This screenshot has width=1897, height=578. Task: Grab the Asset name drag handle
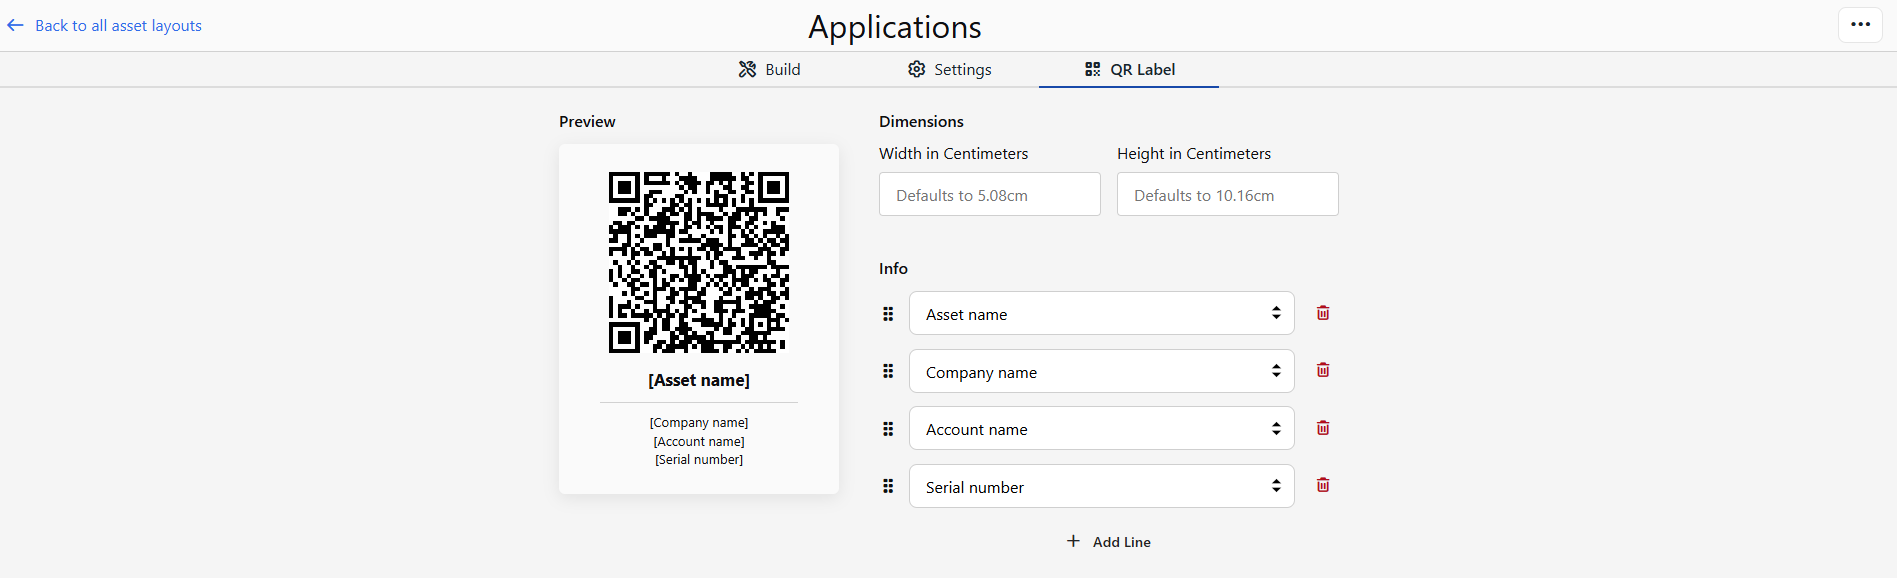tap(888, 314)
